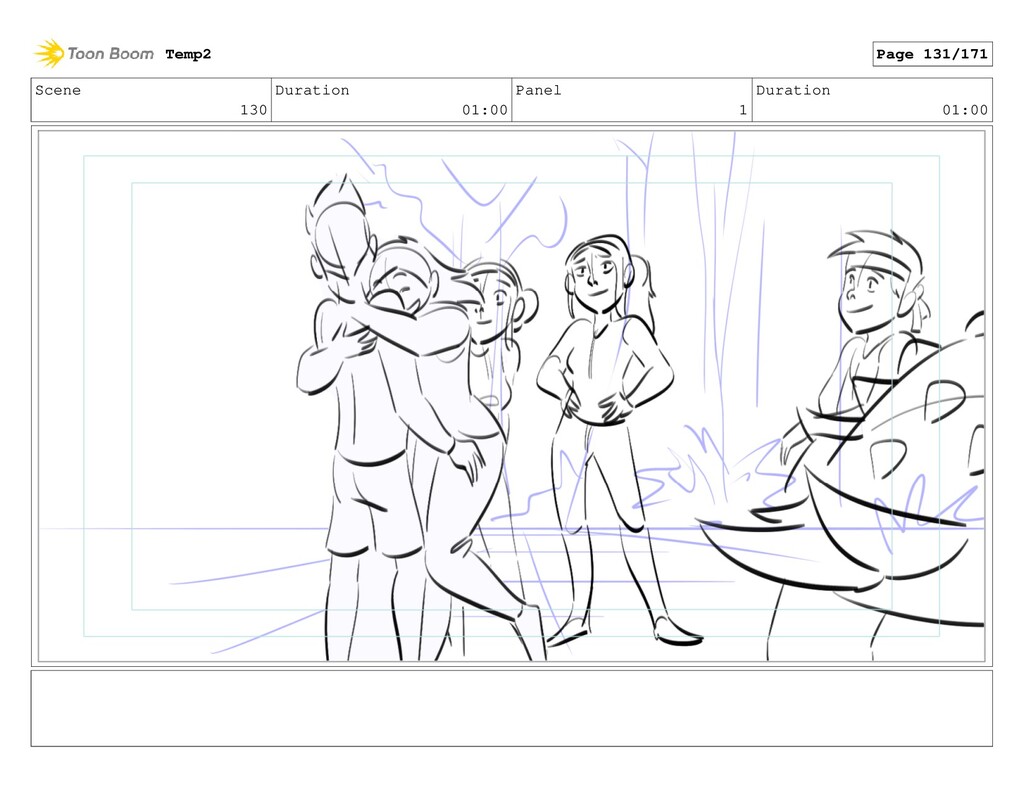Click the panel Duration value at far right
Image resolution: width=1024 pixels, height=793 pixels.
tap(965, 110)
